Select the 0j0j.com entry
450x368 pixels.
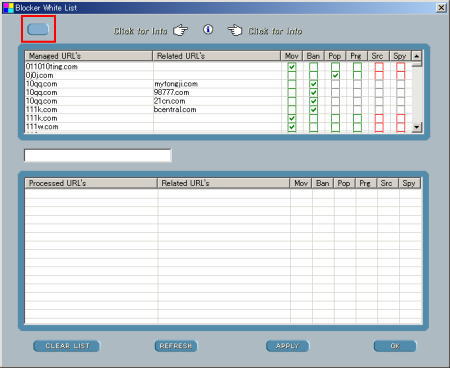point(39,75)
